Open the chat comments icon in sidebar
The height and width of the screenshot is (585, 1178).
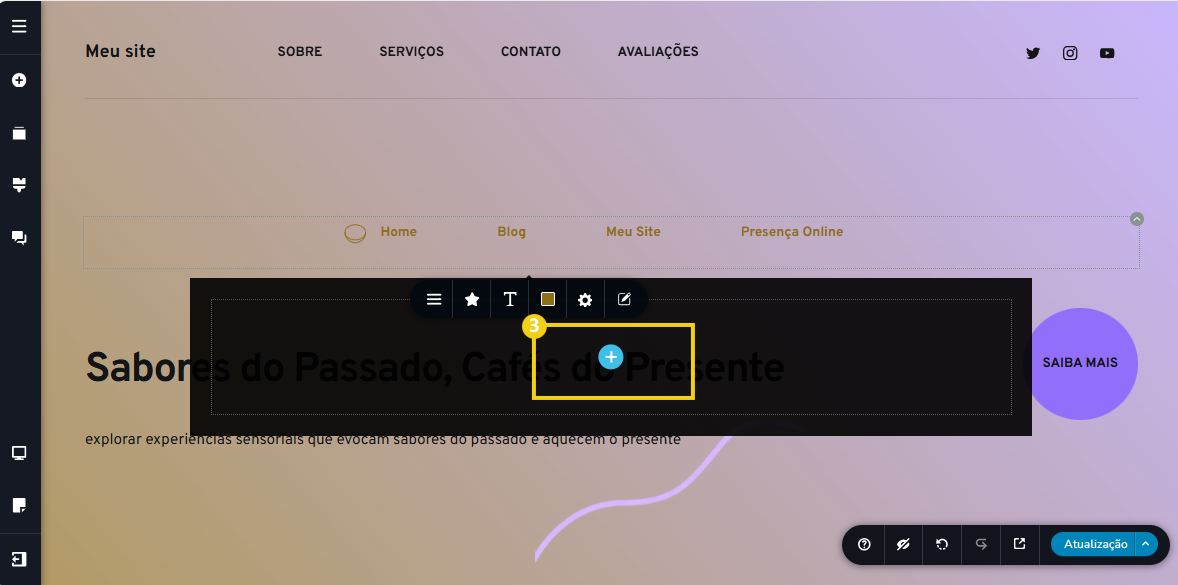click(19, 237)
